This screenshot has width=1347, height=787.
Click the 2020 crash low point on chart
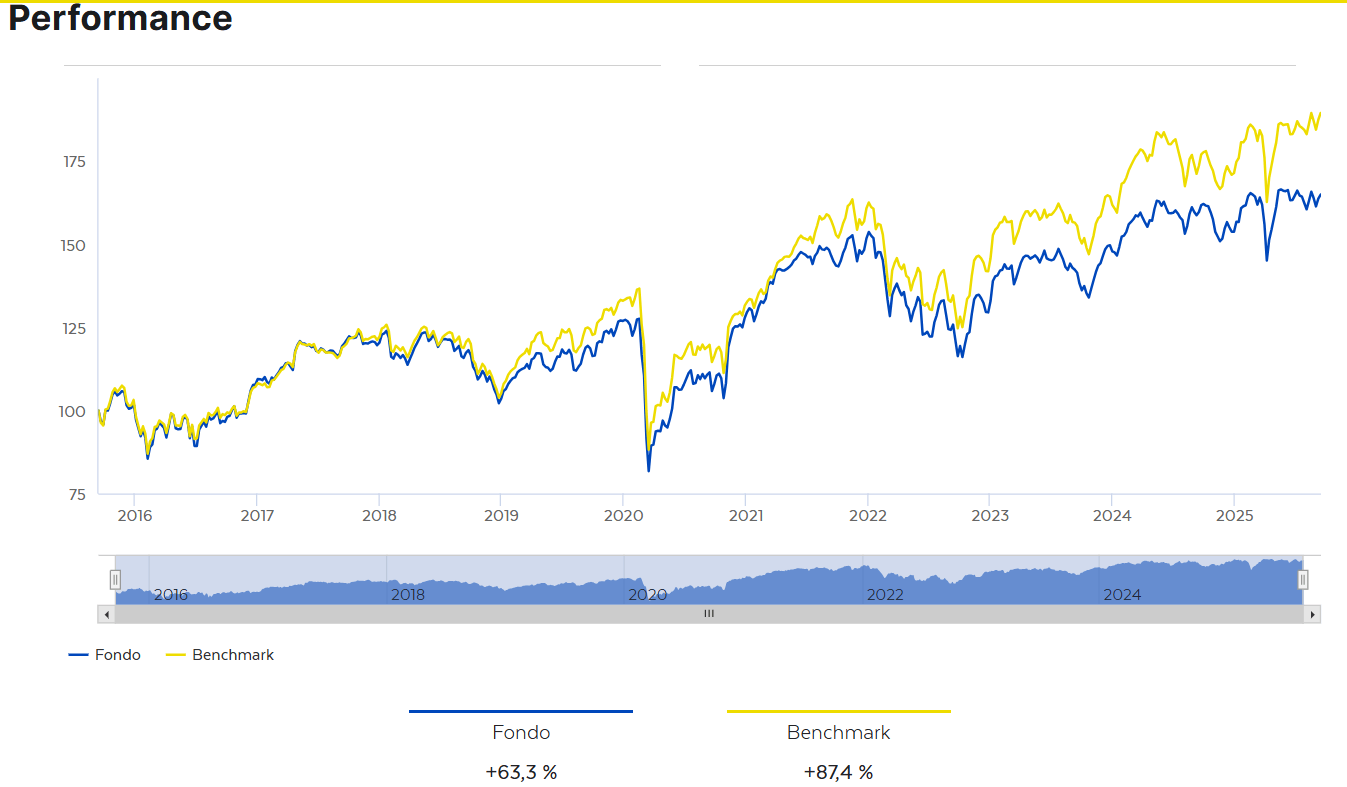[x=648, y=470]
